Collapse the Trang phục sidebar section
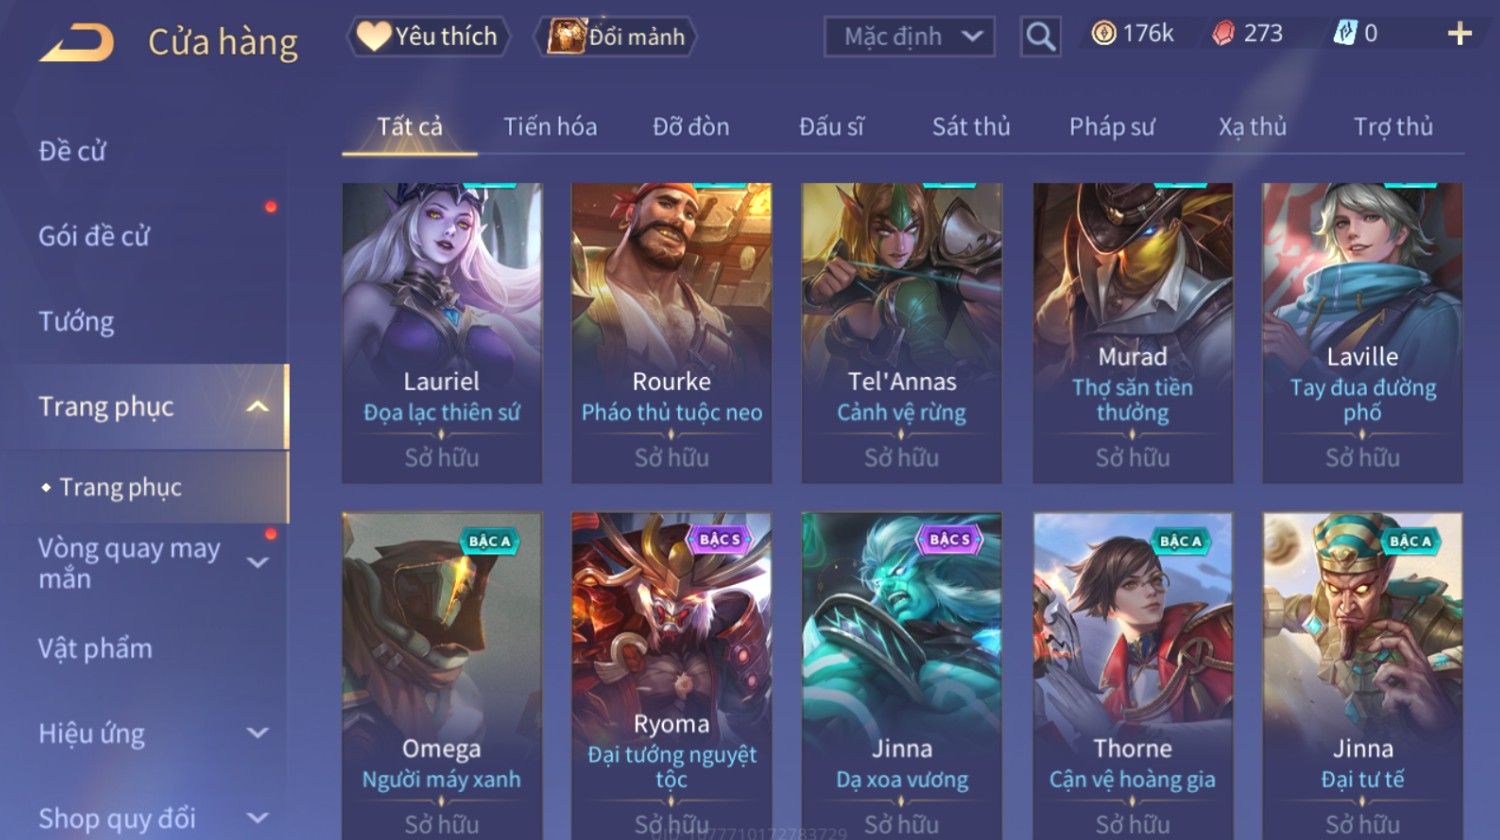 point(258,407)
